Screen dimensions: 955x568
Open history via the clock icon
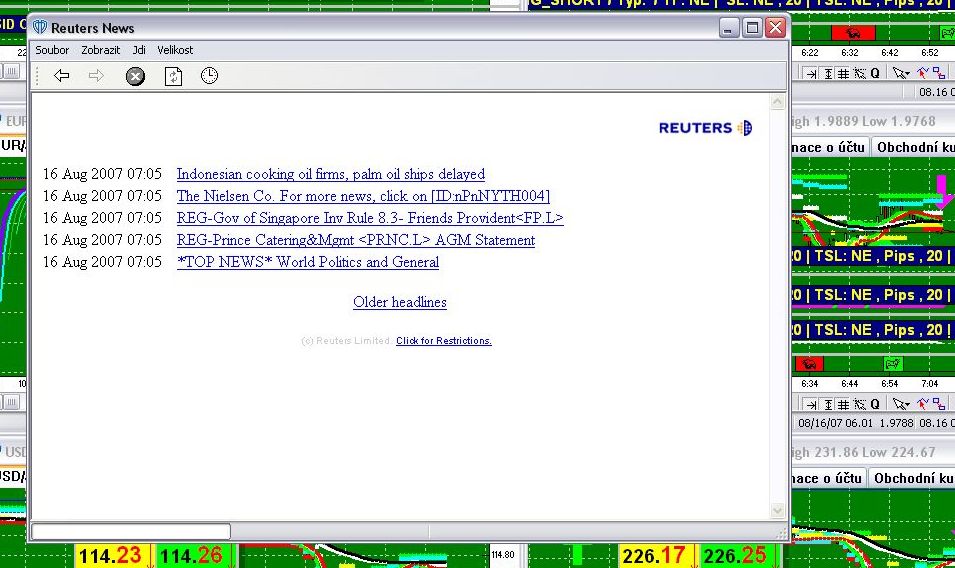tap(209, 75)
